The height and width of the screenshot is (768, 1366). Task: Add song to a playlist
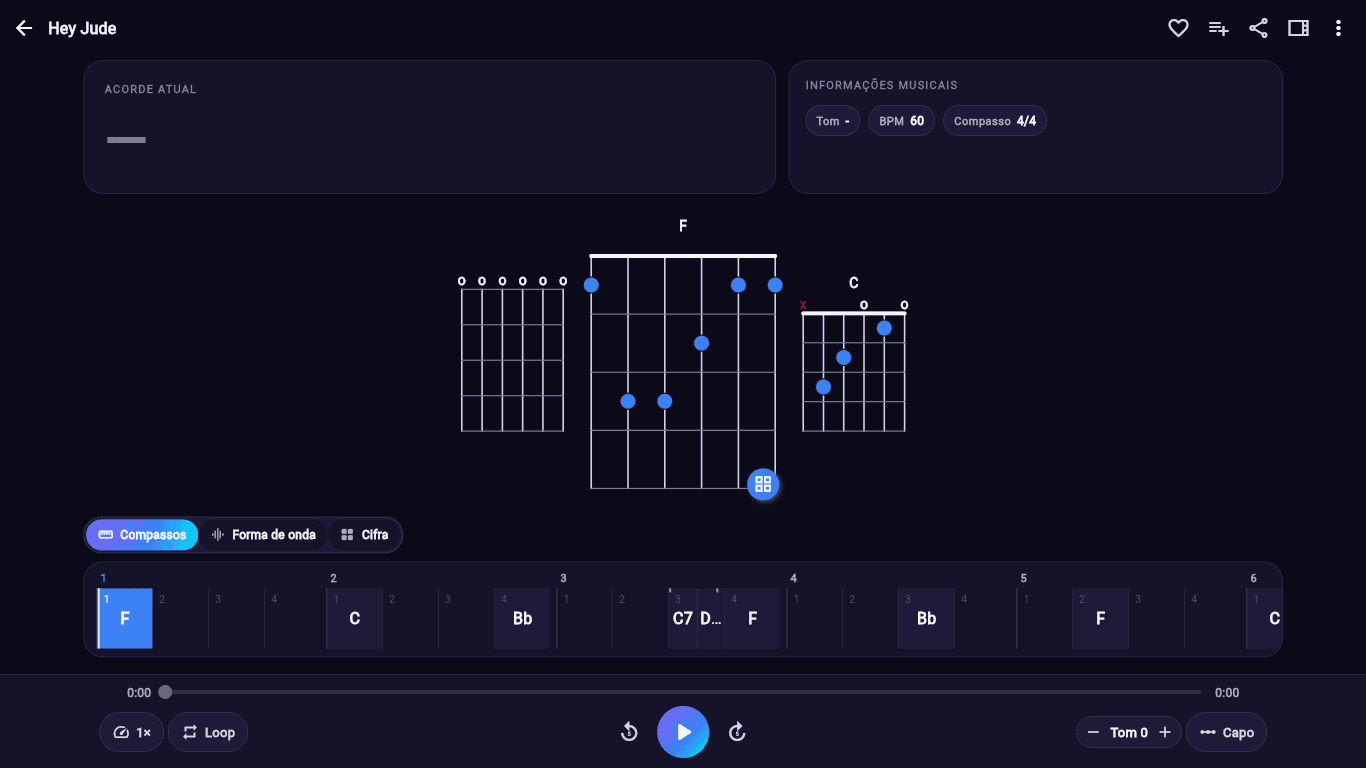1218,28
